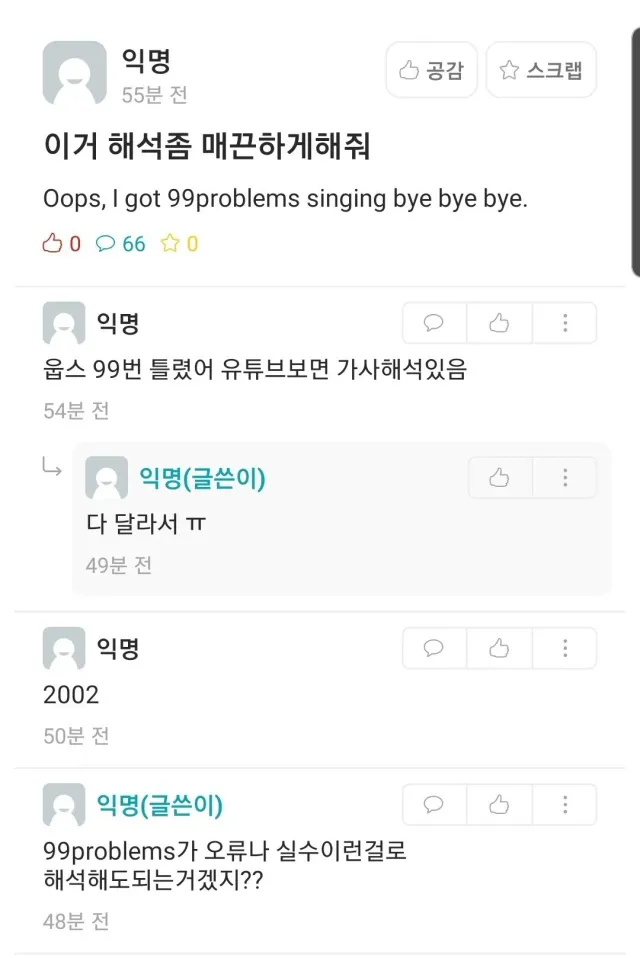The image size is (640, 958).
Task: Click the comment bubble icon on the author's last comment
Action: [x=433, y=805]
